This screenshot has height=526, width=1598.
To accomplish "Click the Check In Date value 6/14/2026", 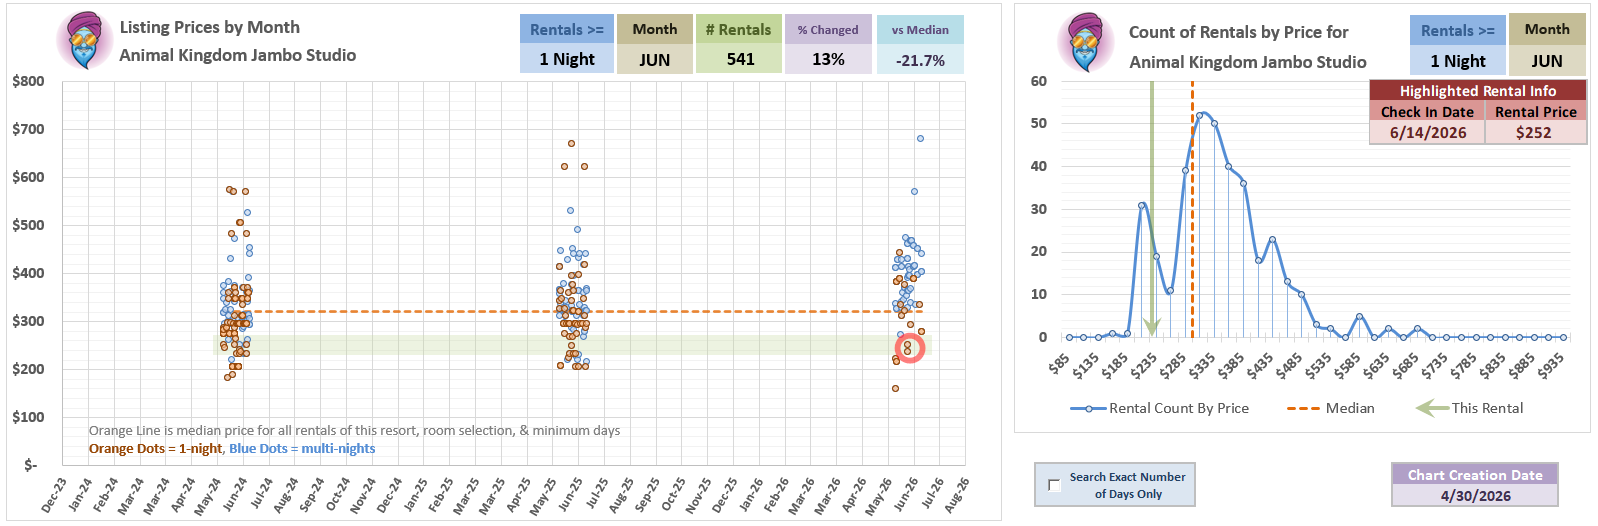I will 1427,132.
